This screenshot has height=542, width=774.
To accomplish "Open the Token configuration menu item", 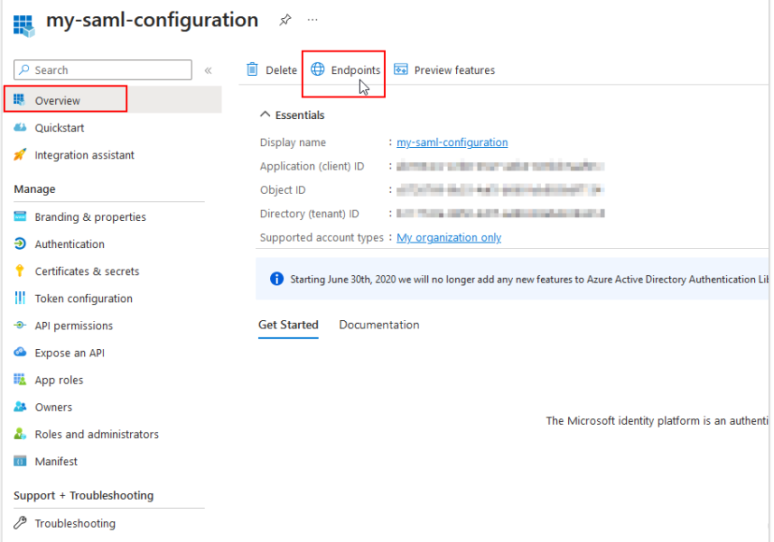I will tap(83, 298).
